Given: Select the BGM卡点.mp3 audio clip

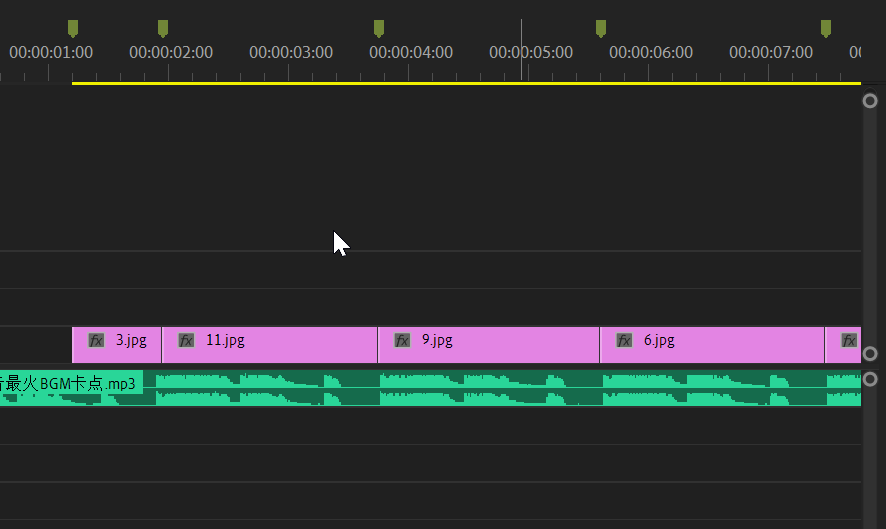Looking at the screenshot, I should pyautogui.click(x=431, y=388).
